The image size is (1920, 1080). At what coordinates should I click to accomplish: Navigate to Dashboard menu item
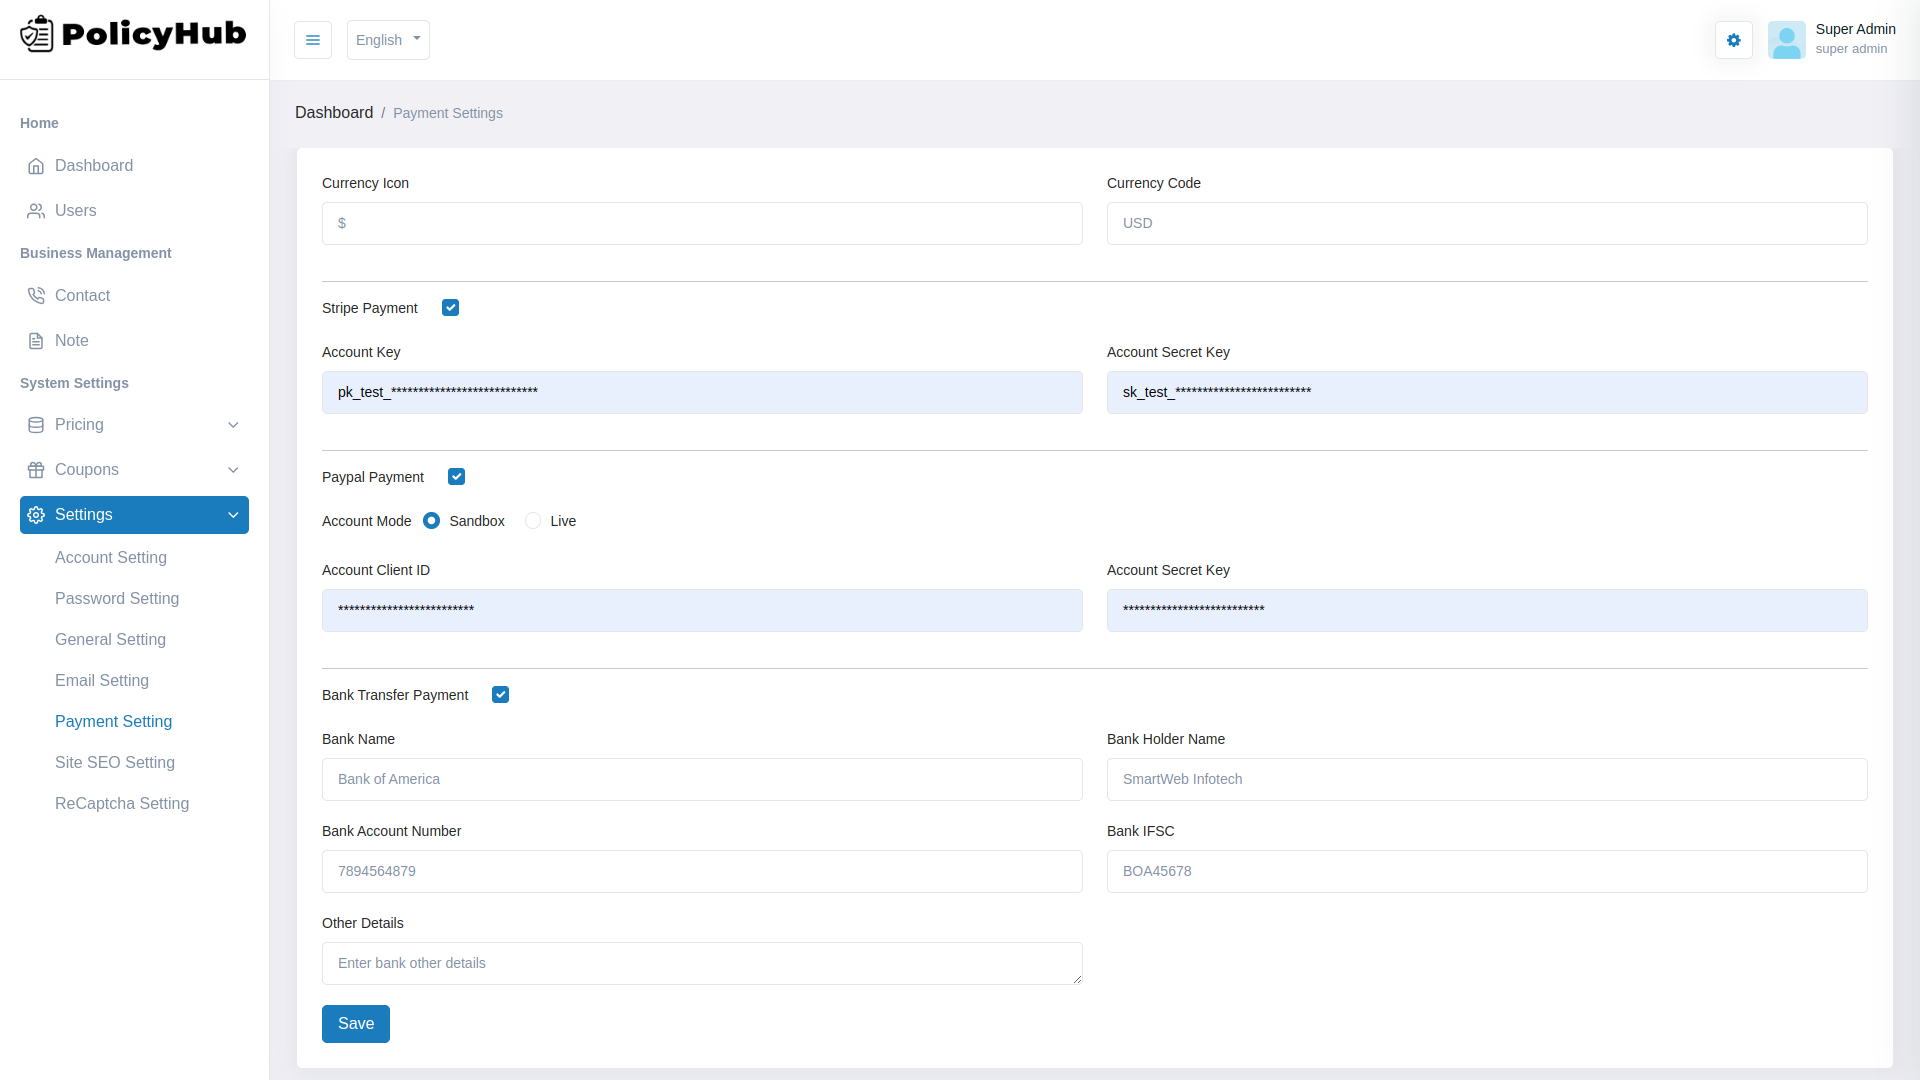pos(94,165)
